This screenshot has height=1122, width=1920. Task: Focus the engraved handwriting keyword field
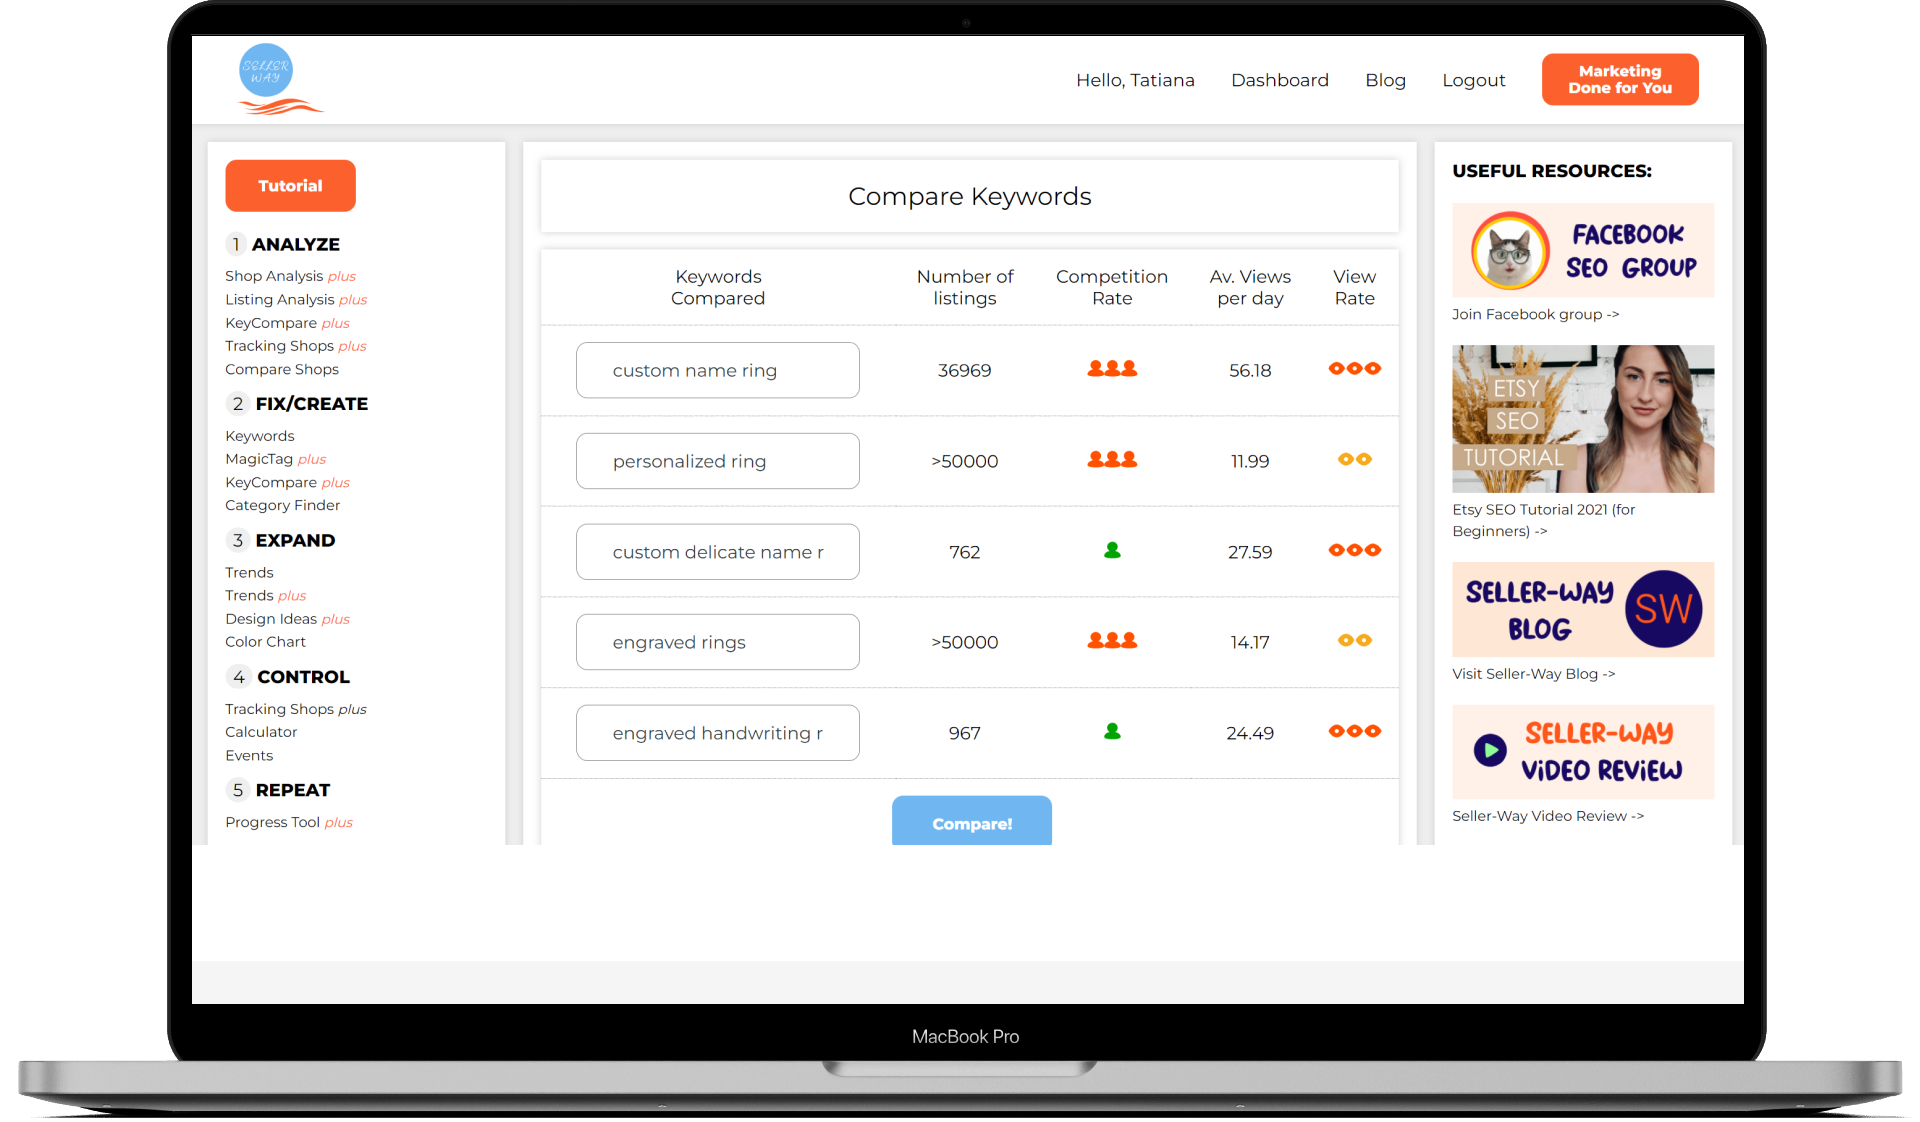point(717,733)
